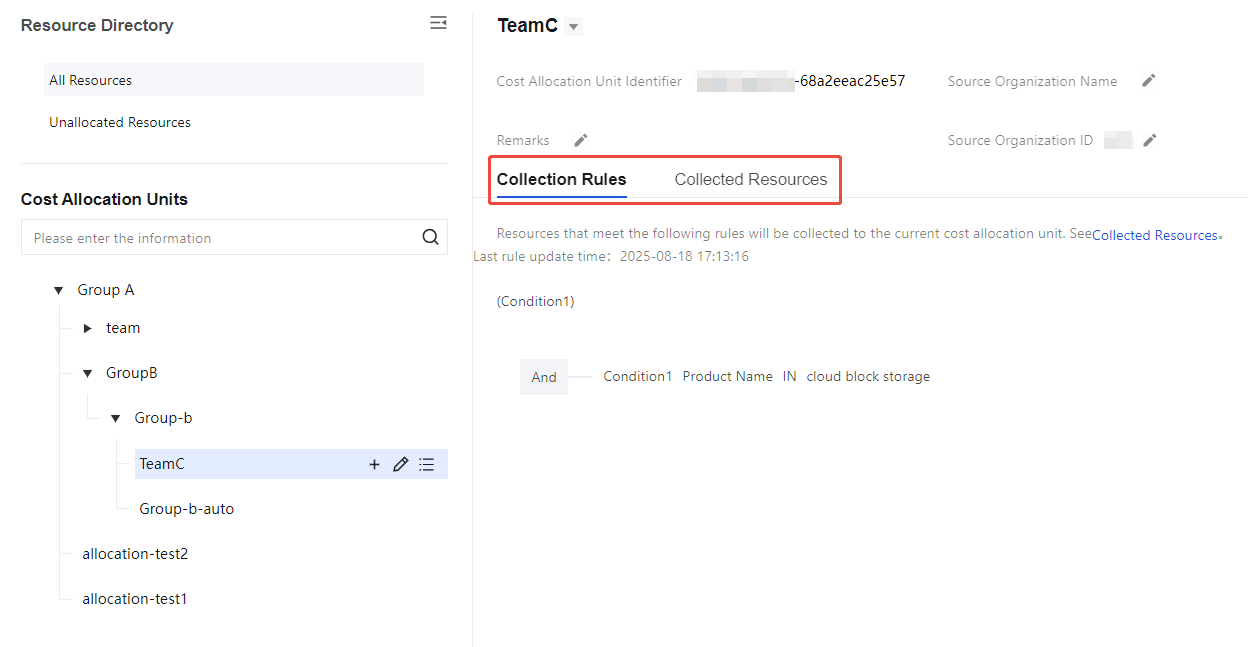Open Unallocated Resources
The height and width of the screenshot is (647, 1248).
point(120,122)
